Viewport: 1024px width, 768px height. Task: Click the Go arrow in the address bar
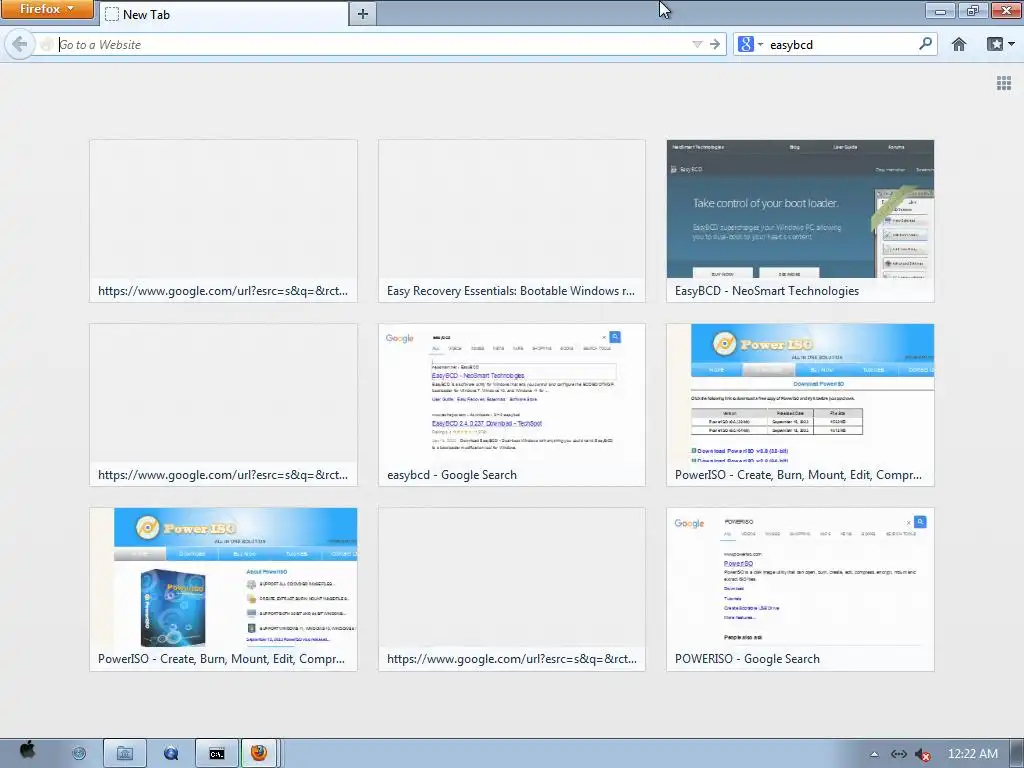point(715,44)
